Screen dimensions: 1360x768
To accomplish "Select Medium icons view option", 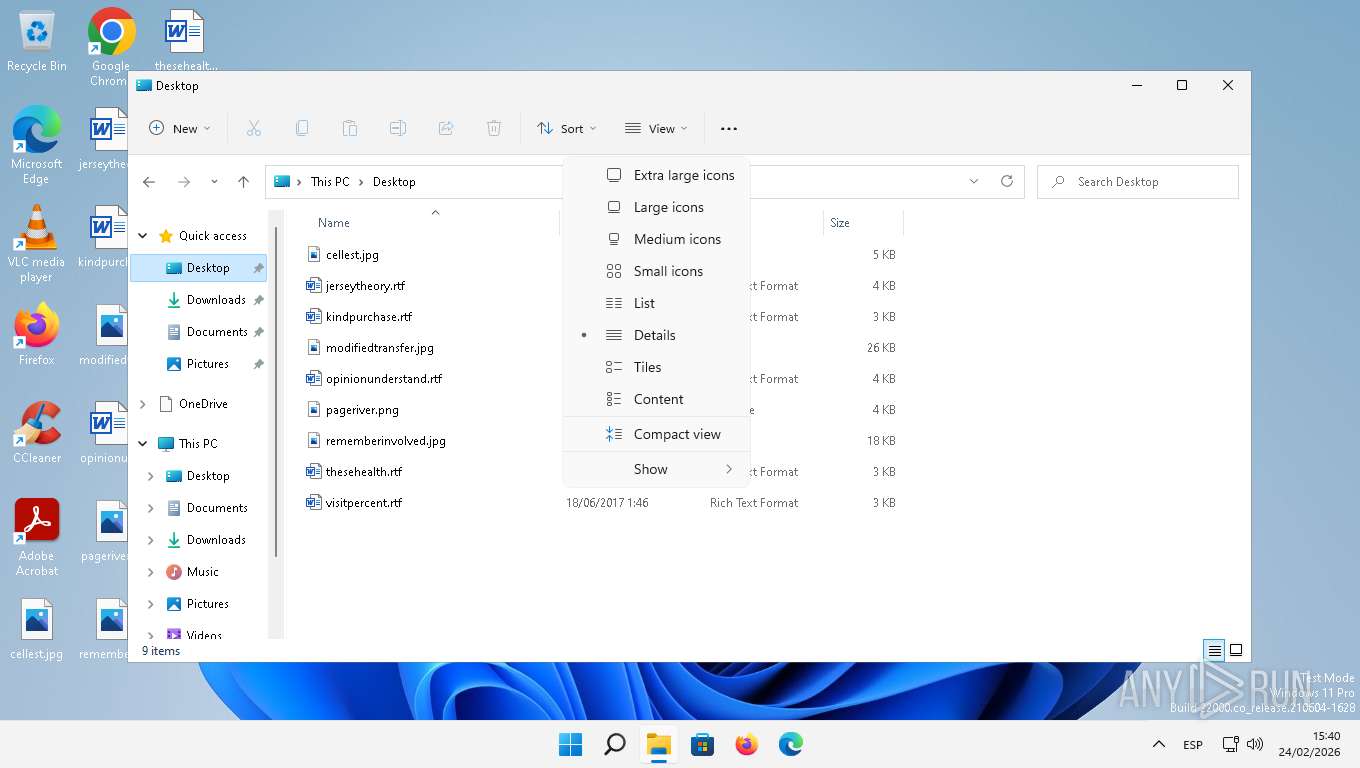I will coord(657,239).
